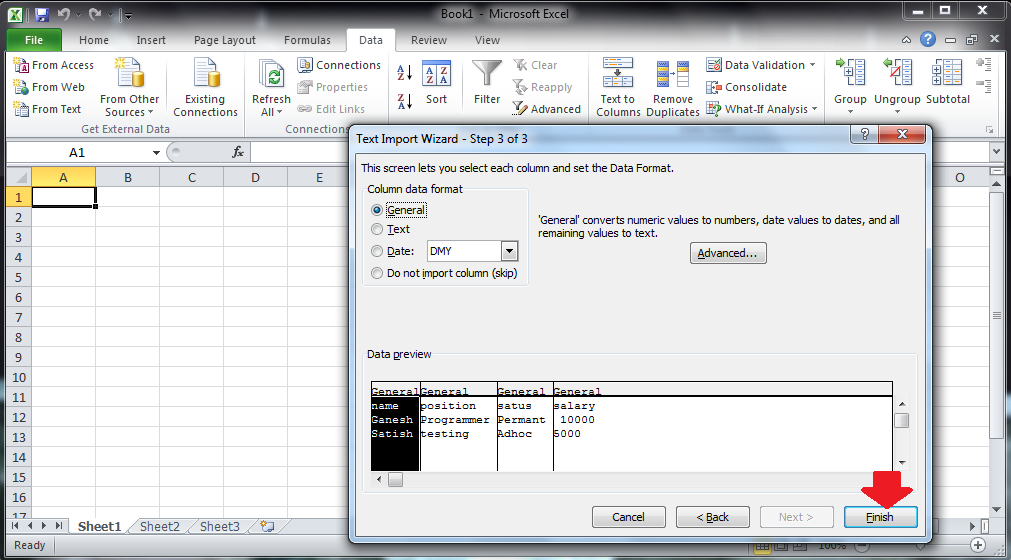The height and width of the screenshot is (560, 1011).
Task: Switch to the Page Layout tab
Action: [x=224, y=40]
